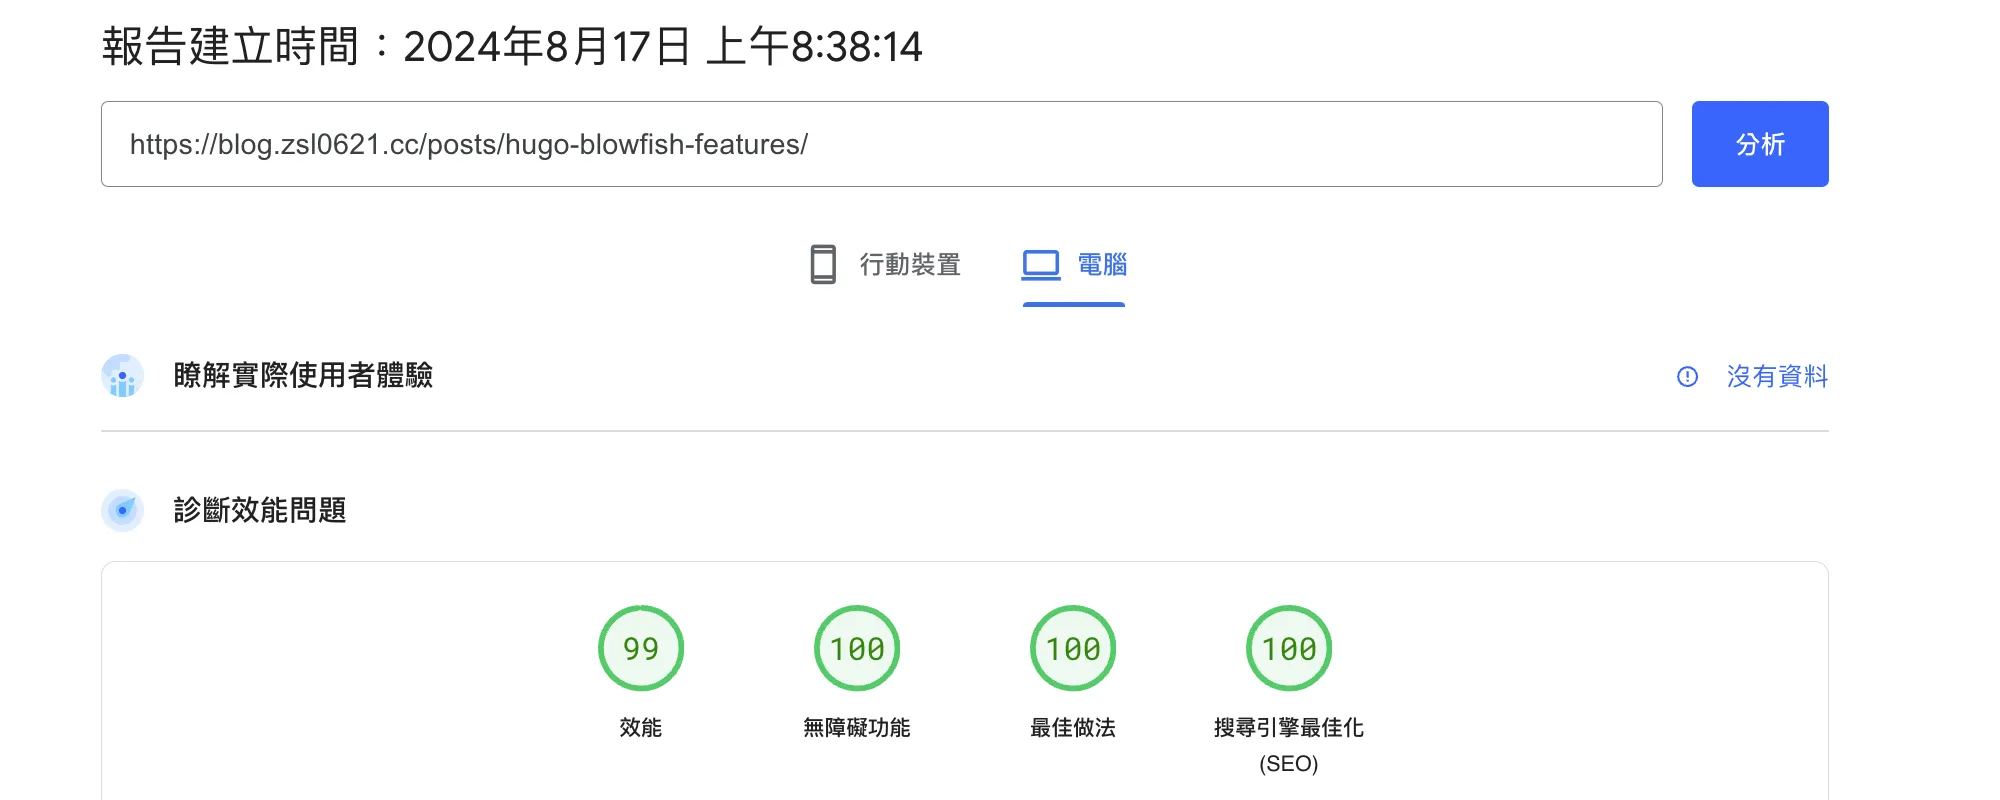Click the mobile device phone icon

pyautogui.click(x=823, y=265)
